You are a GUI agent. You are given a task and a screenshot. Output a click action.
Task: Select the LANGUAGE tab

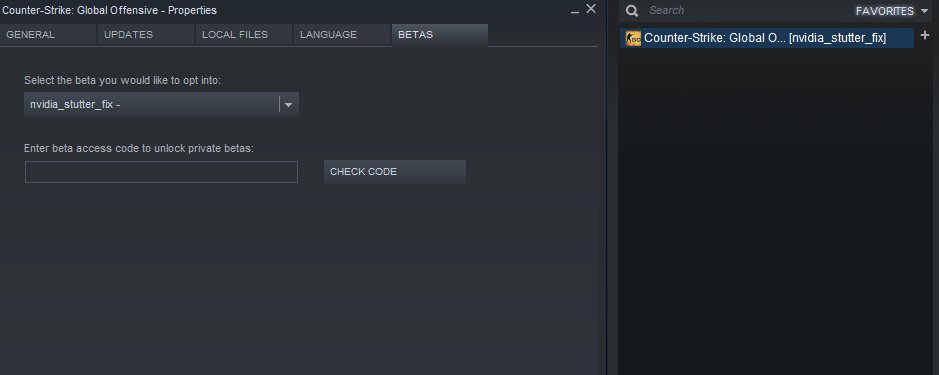341,35
